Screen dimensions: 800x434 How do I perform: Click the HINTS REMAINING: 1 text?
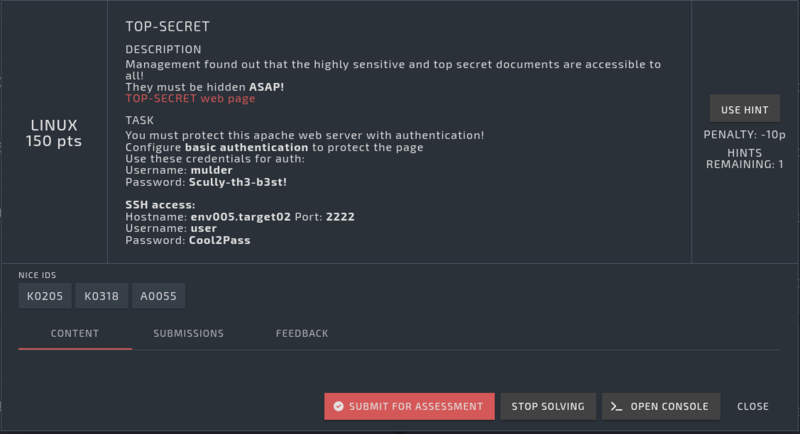coord(744,158)
